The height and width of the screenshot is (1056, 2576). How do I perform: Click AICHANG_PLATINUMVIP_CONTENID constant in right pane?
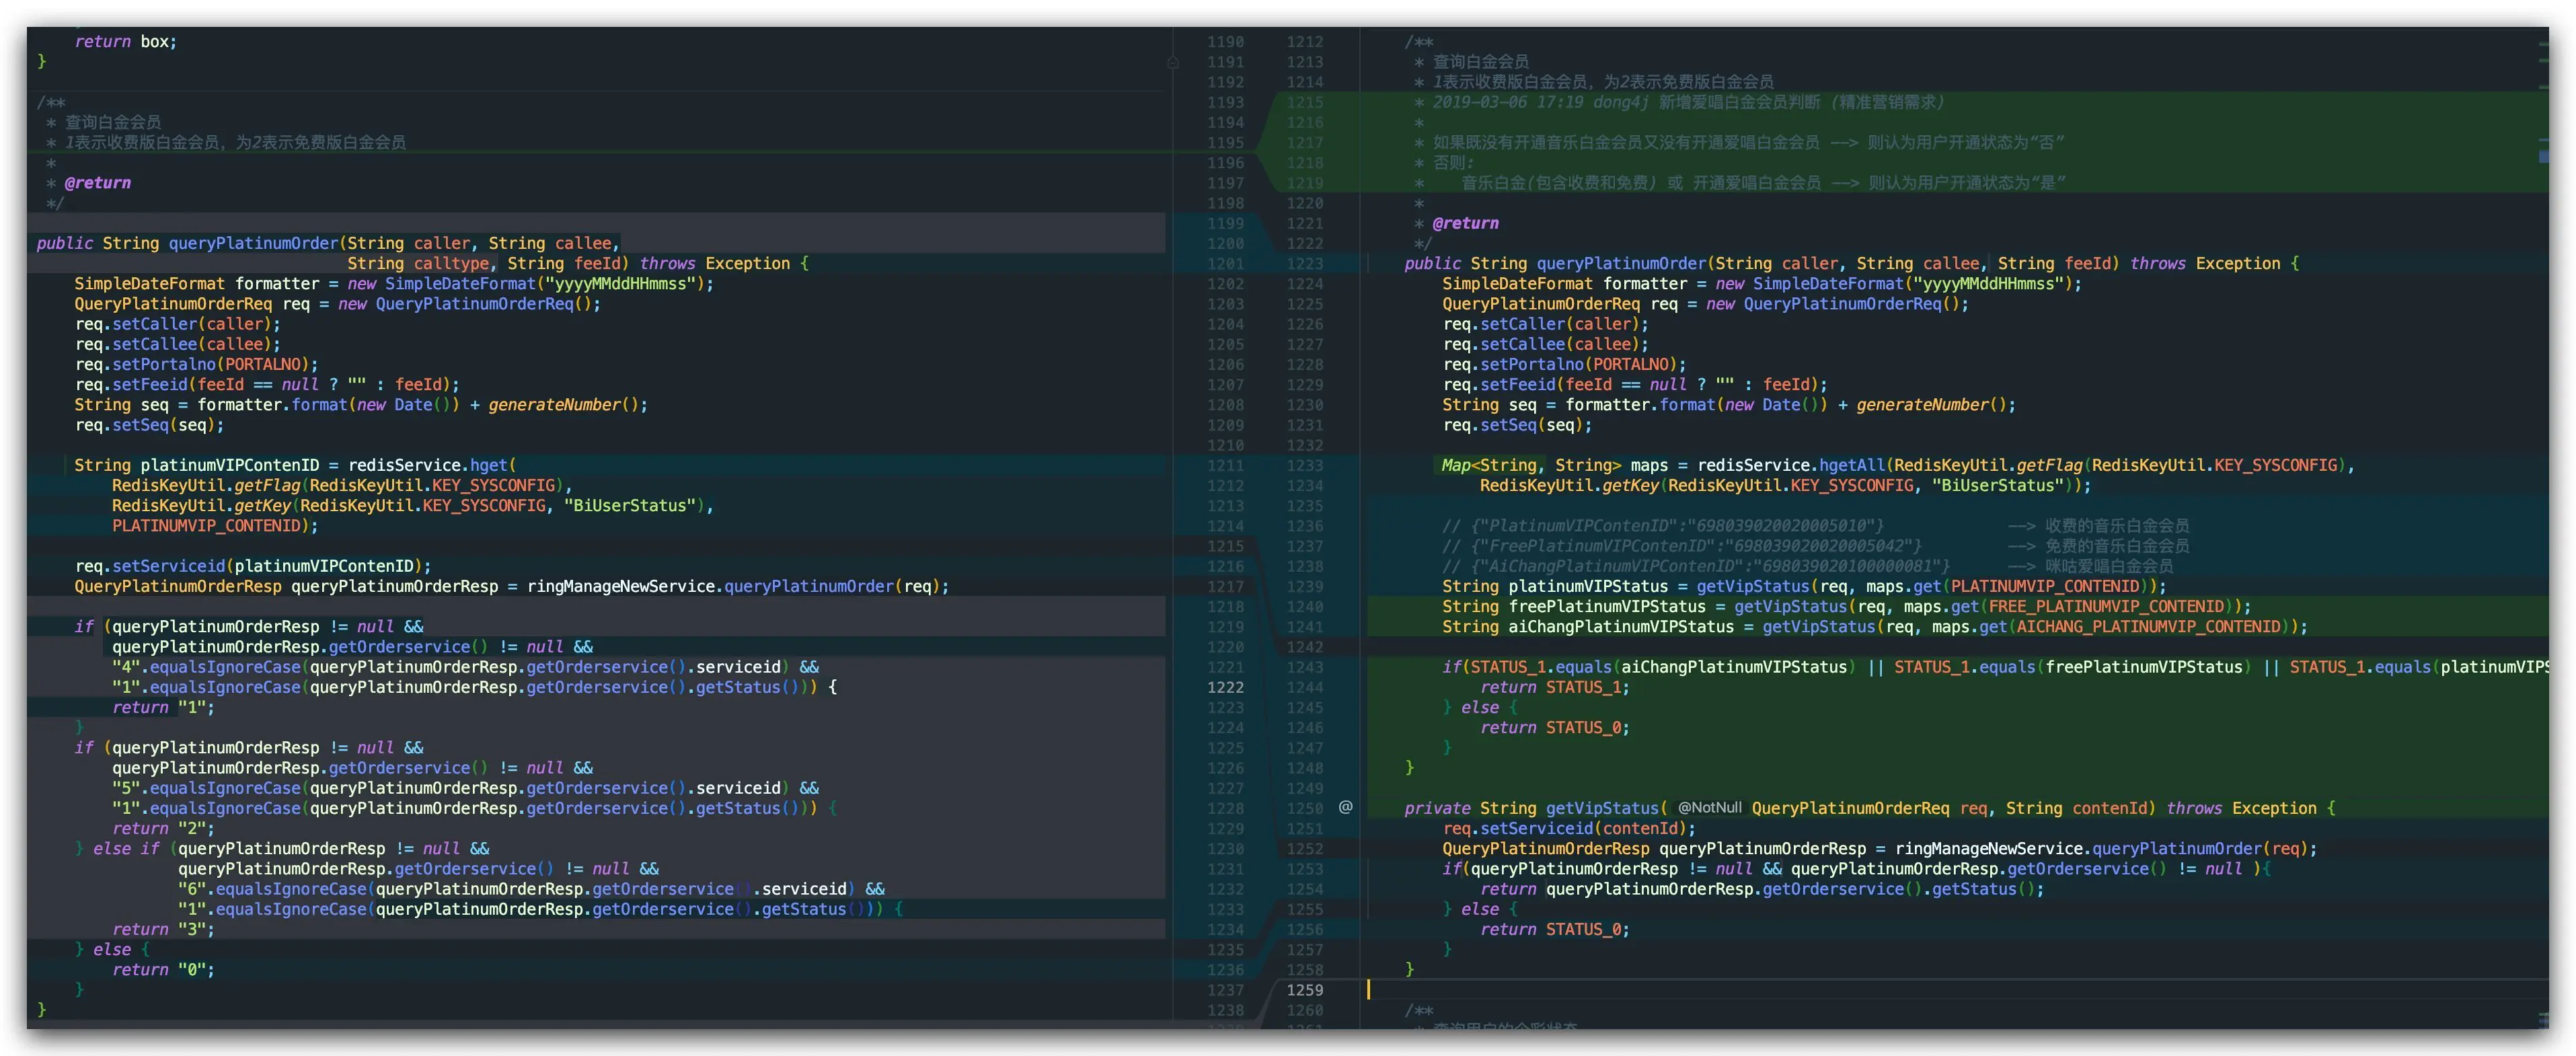pyautogui.click(x=2148, y=627)
